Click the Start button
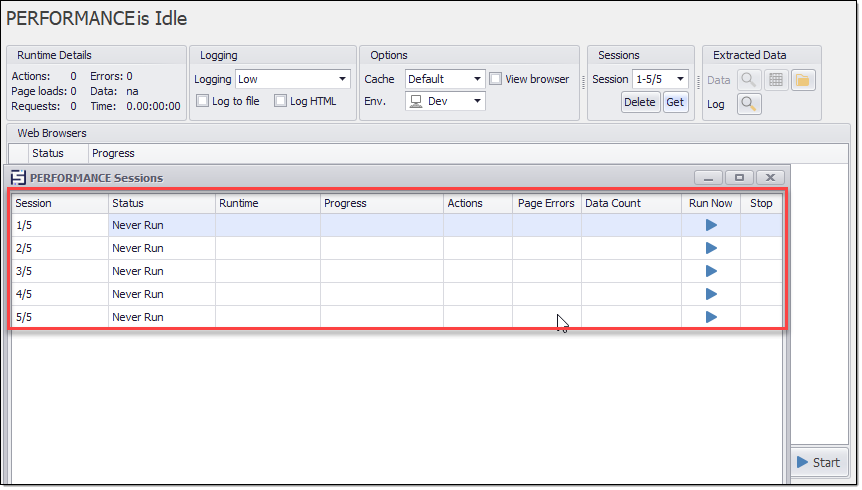Screen dimensions: 862x490 819,462
